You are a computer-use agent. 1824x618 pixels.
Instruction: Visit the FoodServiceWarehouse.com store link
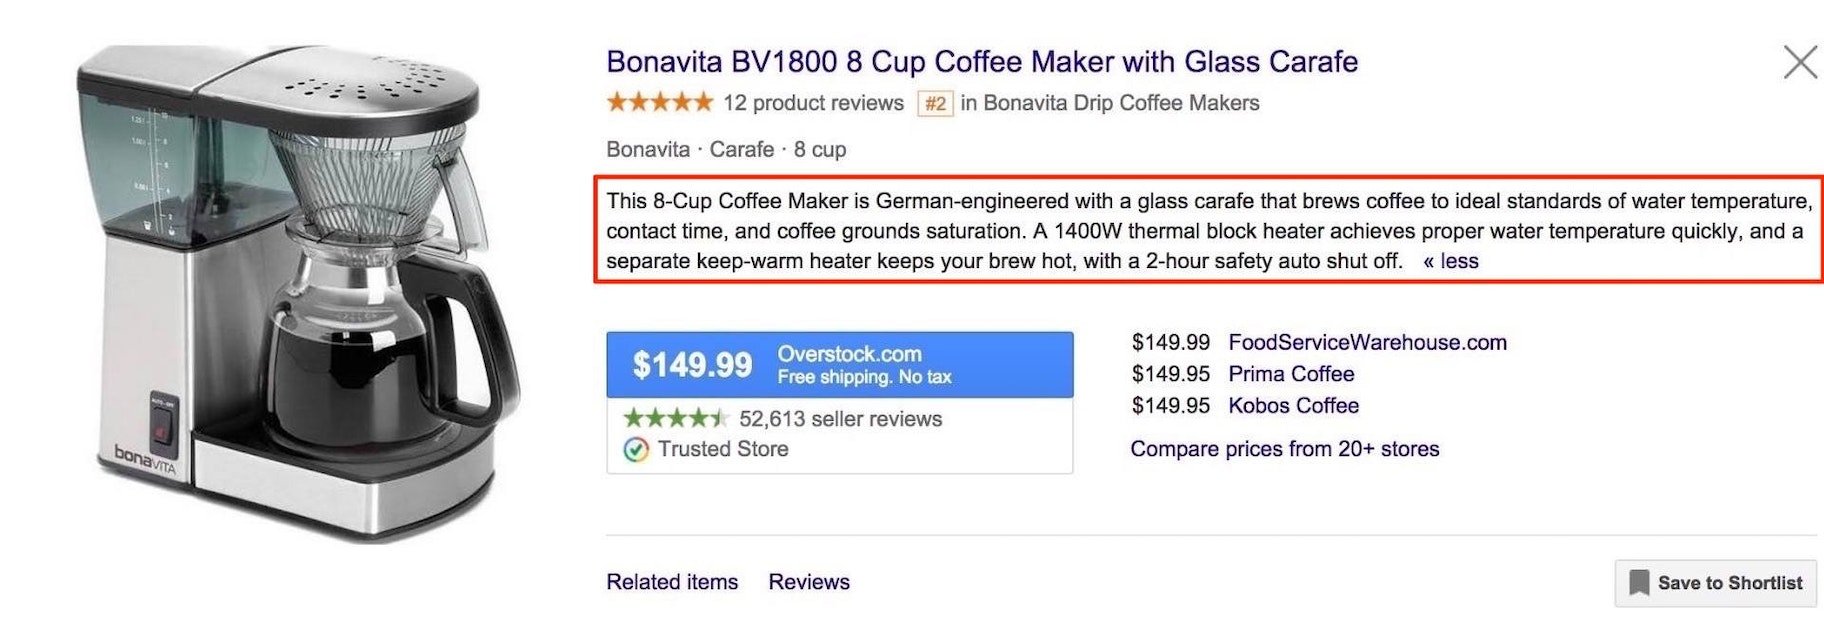tap(1367, 342)
